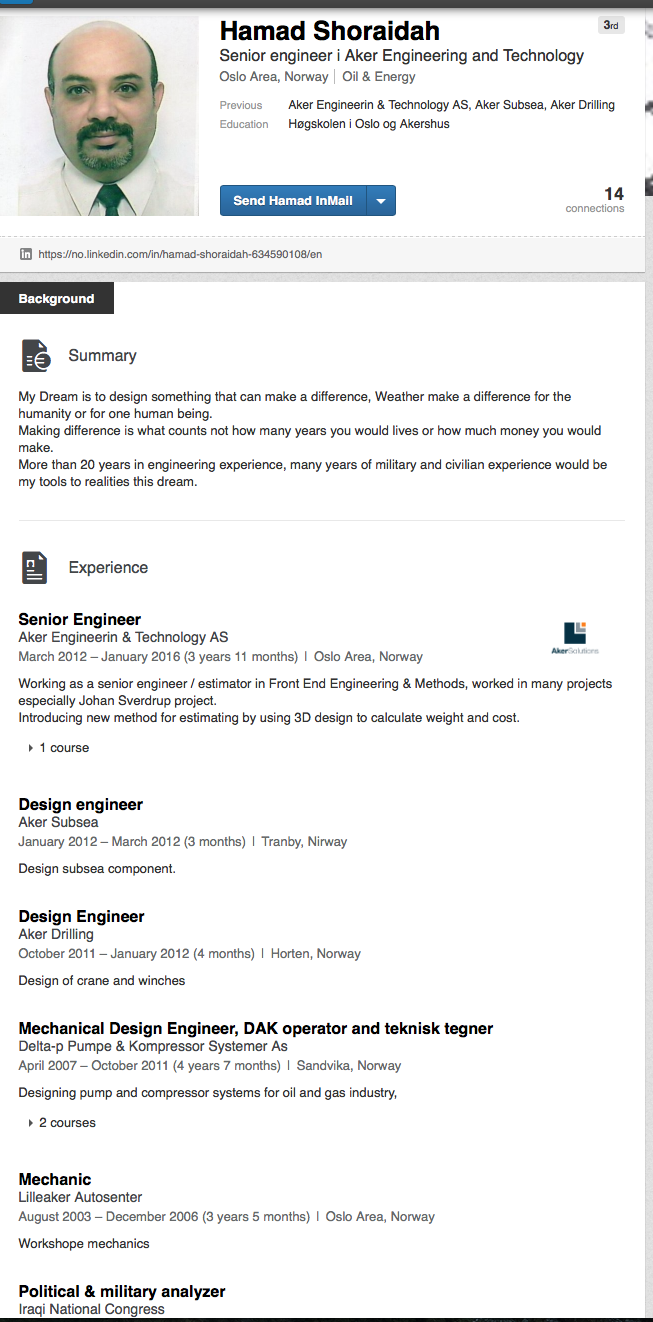This screenshot has height=1322, width=653.
Task: Click the public profile URL text
Action: (x=180, y=254)
